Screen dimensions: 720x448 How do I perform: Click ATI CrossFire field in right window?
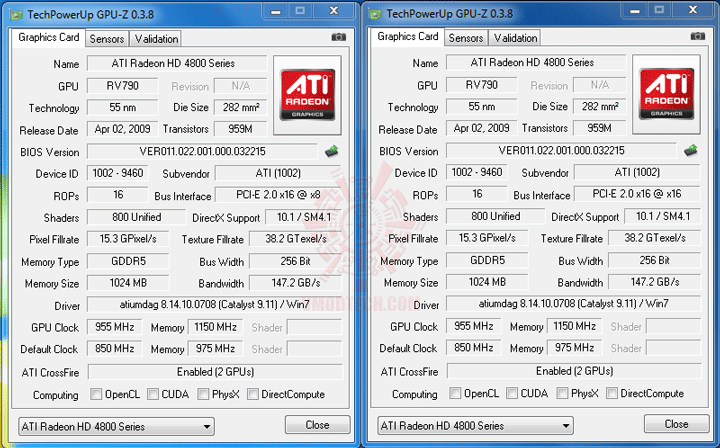(x=574, y=371)
